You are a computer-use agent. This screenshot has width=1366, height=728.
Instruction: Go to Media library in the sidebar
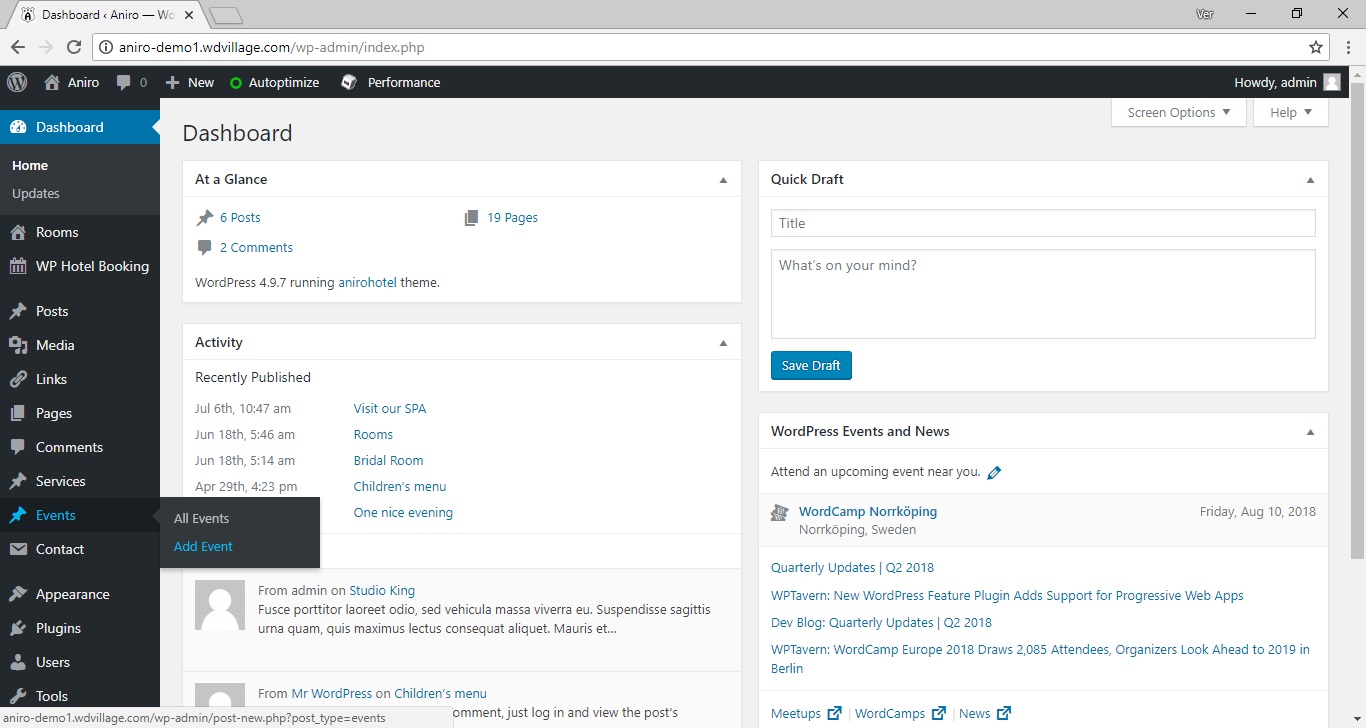(x=55, y=345)
